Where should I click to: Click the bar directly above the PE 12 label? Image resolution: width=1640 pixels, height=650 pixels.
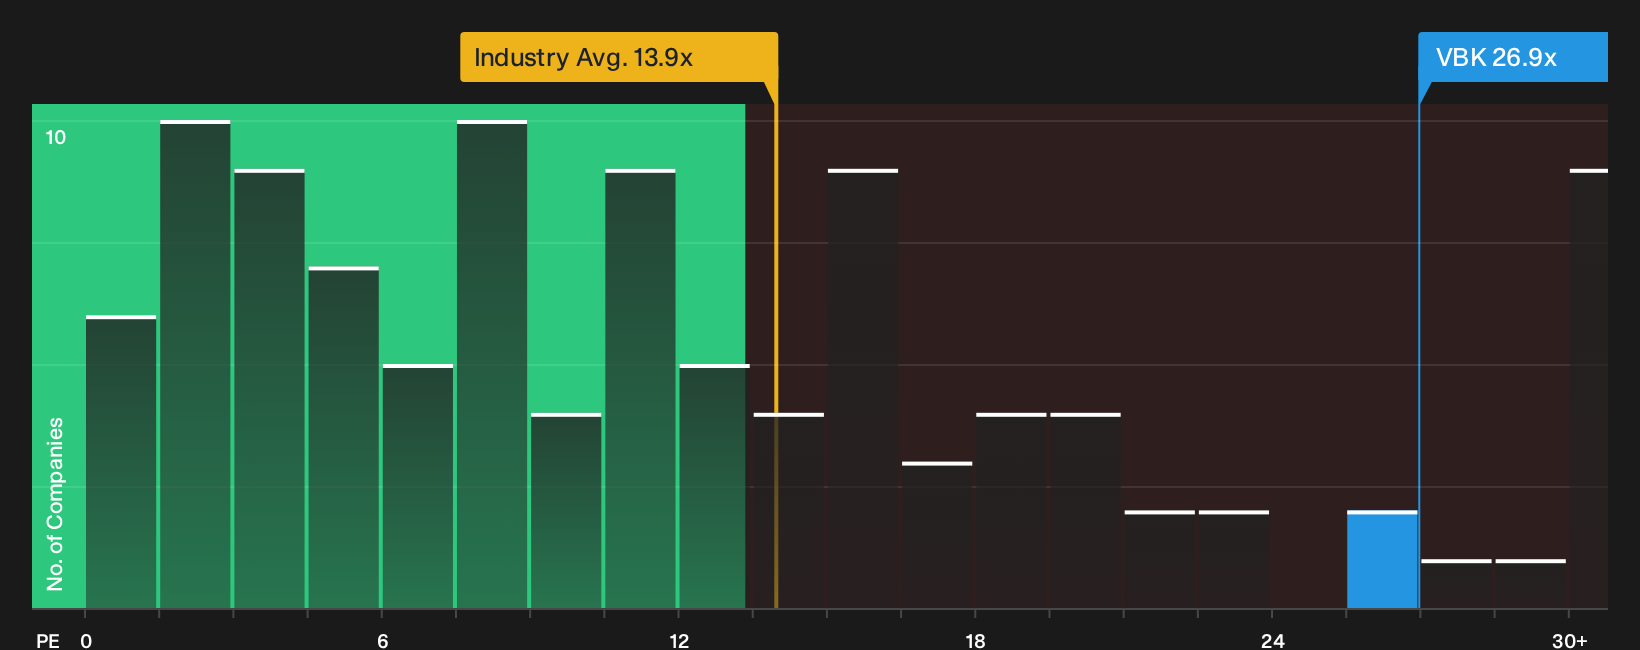[715, 486]
